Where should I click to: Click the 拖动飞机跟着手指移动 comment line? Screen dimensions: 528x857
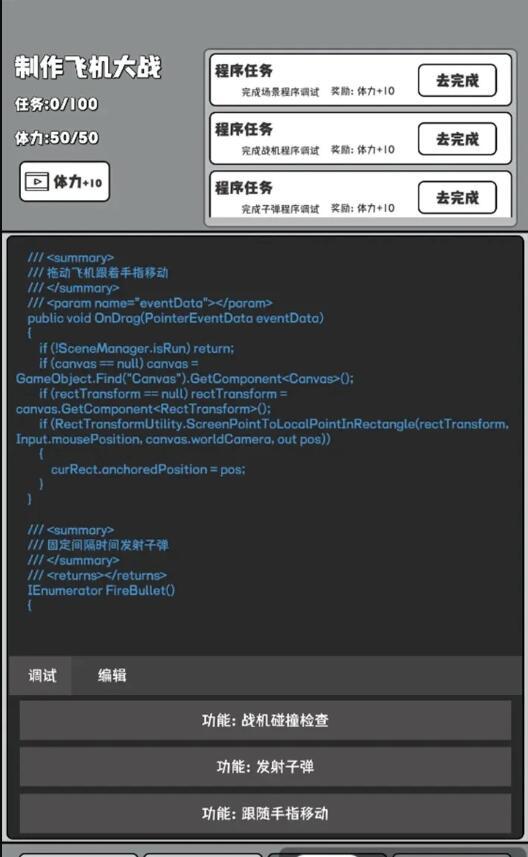98,273
